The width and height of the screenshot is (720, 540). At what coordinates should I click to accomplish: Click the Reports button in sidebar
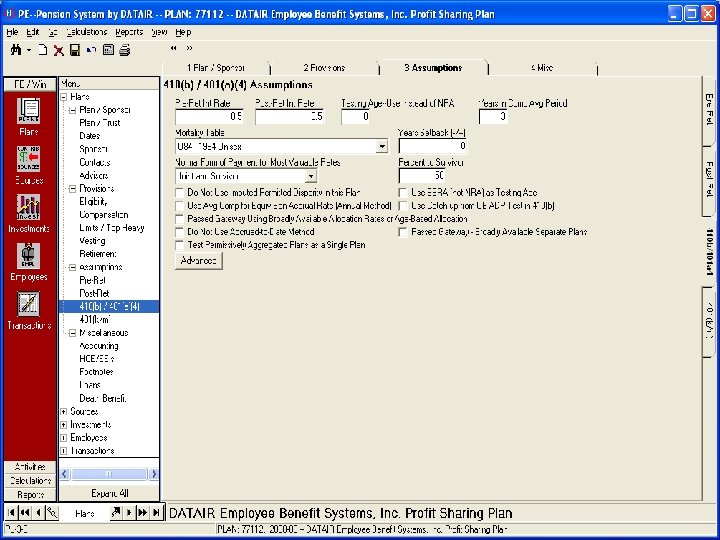[30, 495]
